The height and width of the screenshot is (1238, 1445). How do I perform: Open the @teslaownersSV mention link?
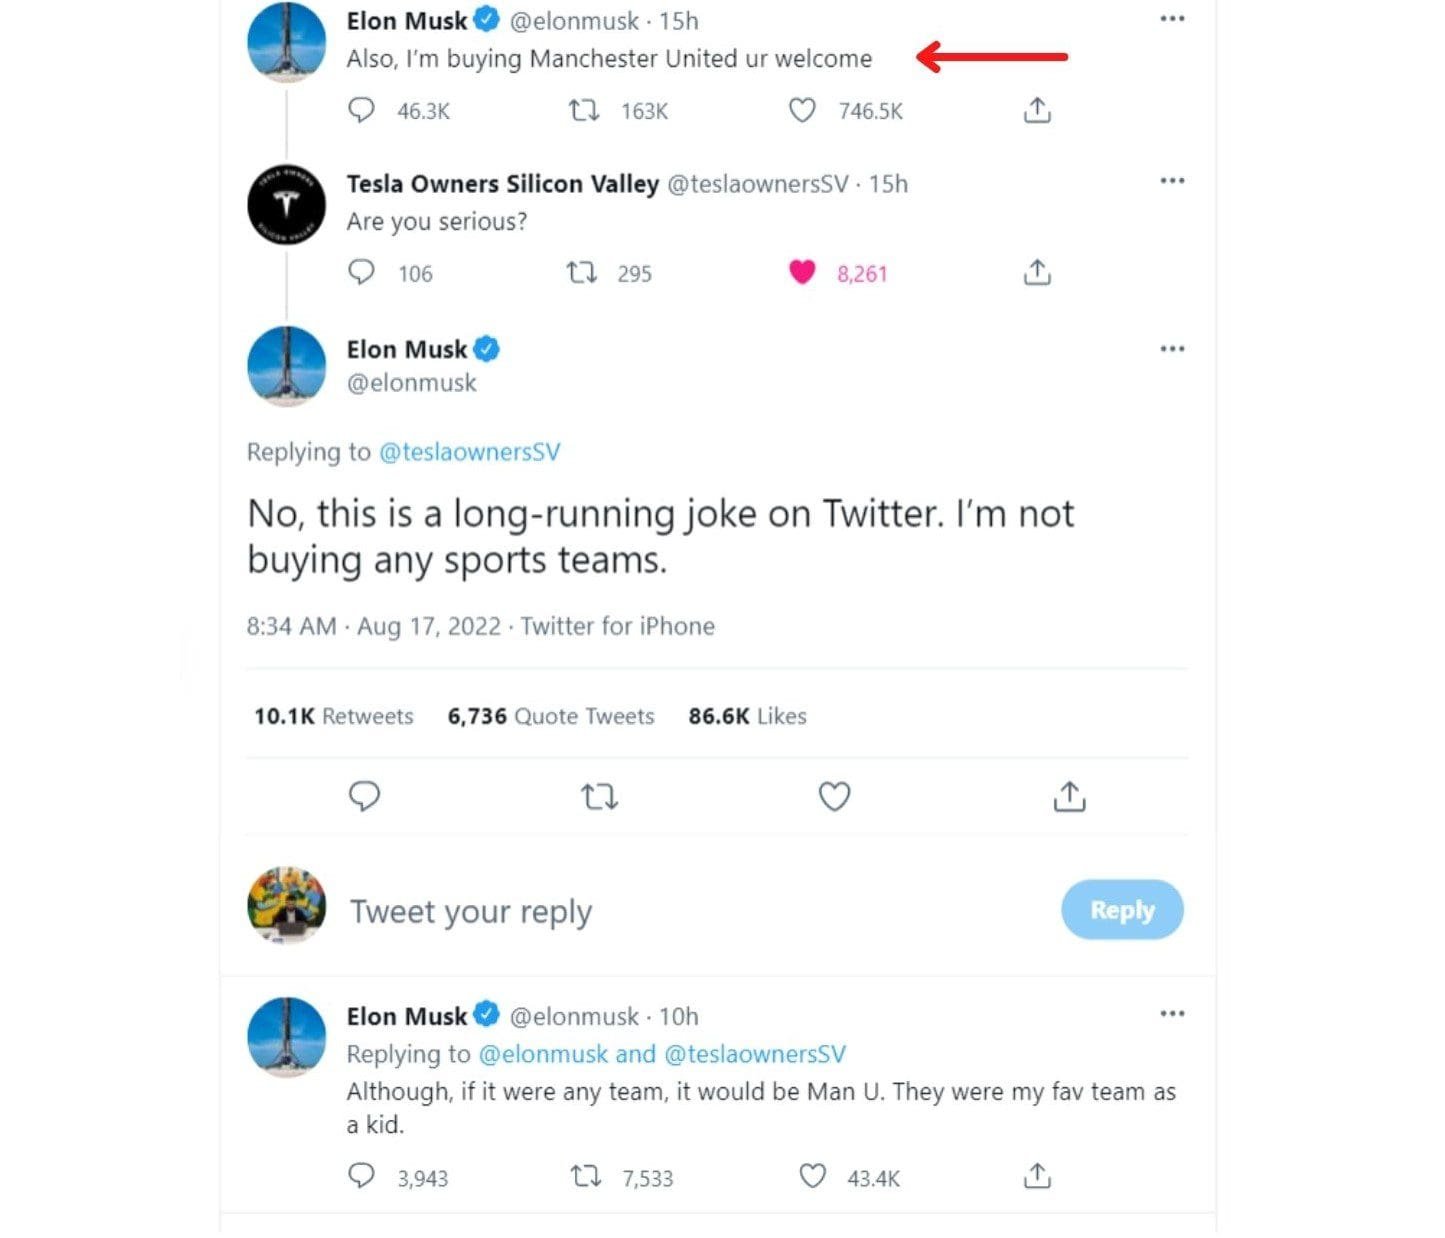(470, 452)
